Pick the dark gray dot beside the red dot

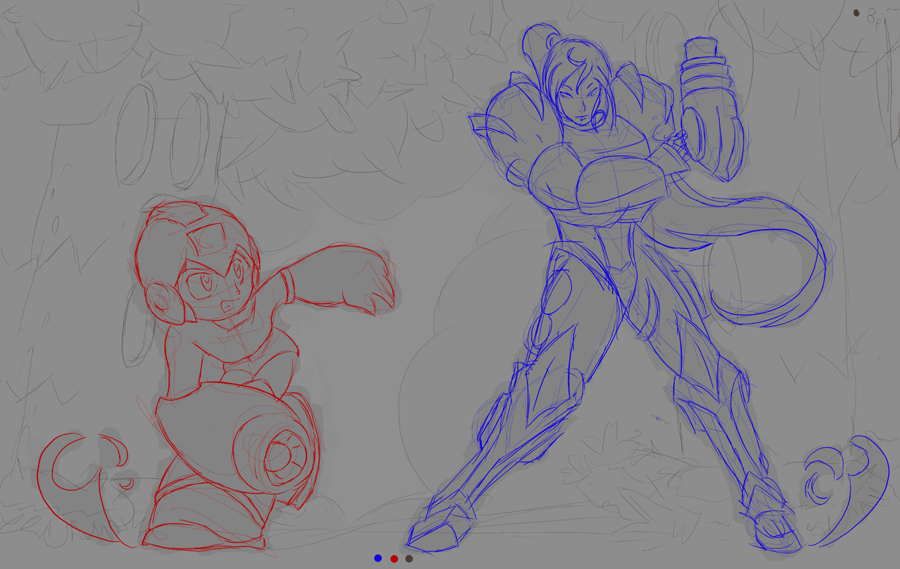coord(409,559)
